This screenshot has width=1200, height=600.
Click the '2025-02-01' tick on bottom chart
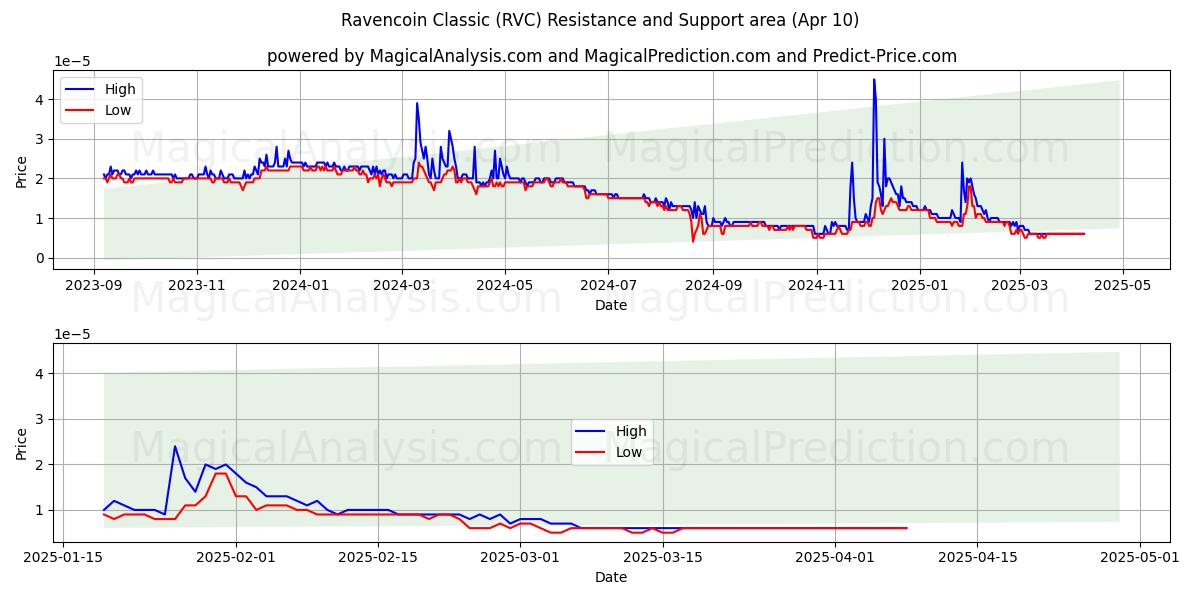click(x=236, y=558)
